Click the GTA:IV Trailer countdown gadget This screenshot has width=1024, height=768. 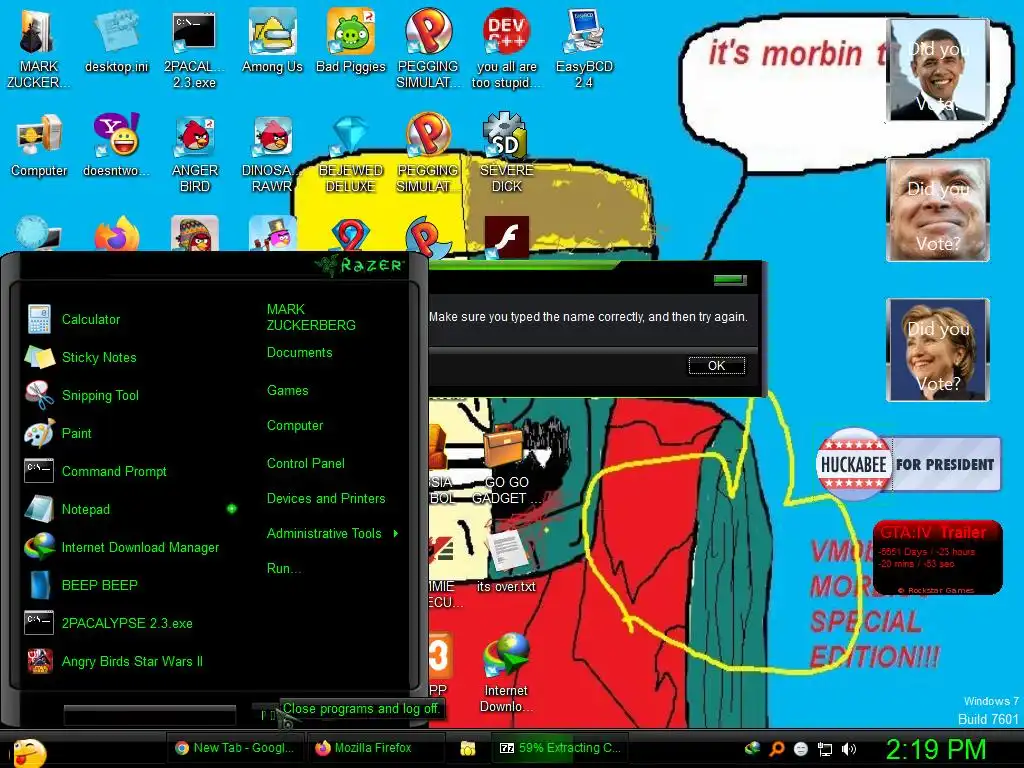(x=937, y=557)
